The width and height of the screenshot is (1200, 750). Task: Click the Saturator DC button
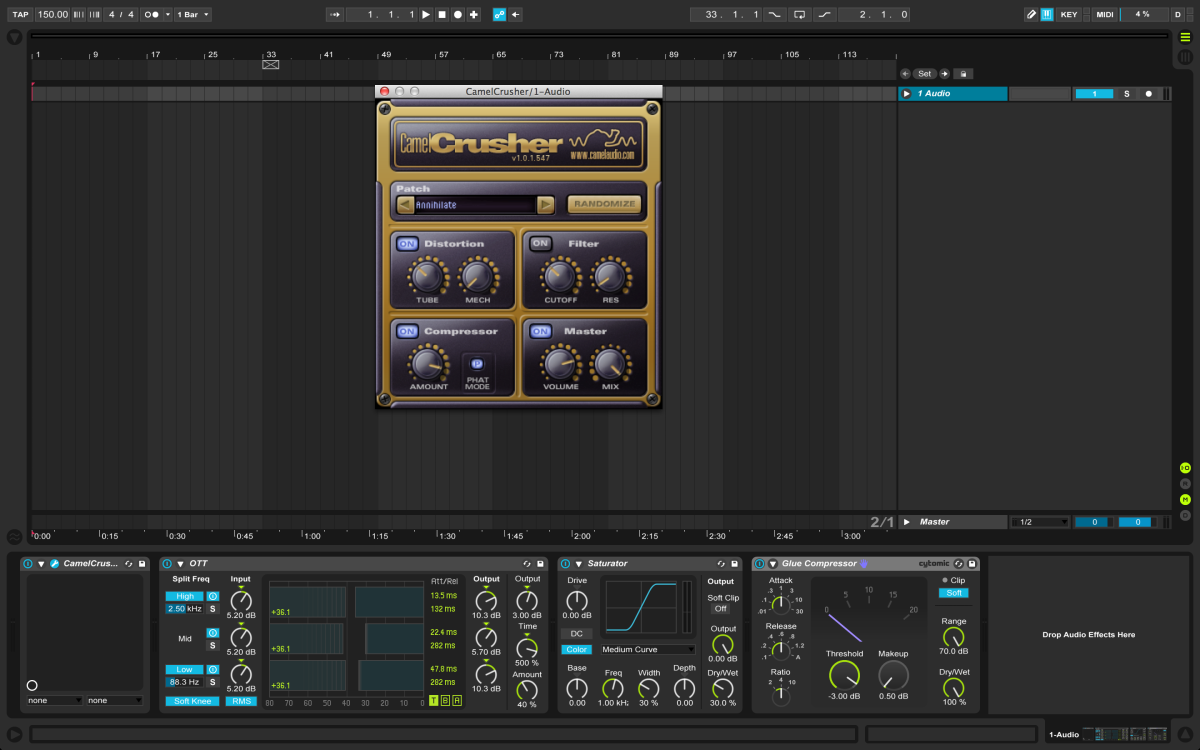pyautogui.click(x=577, y=634)
